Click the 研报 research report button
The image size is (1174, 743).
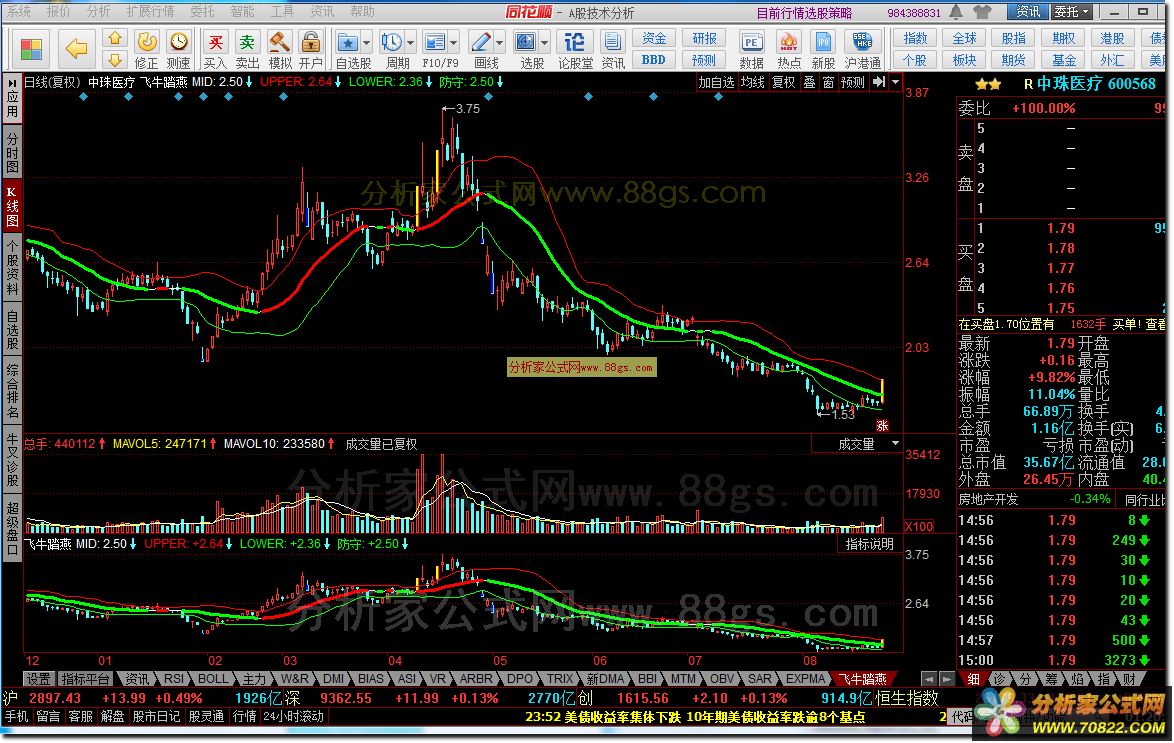pyautogui.click(x=704, y=38)
